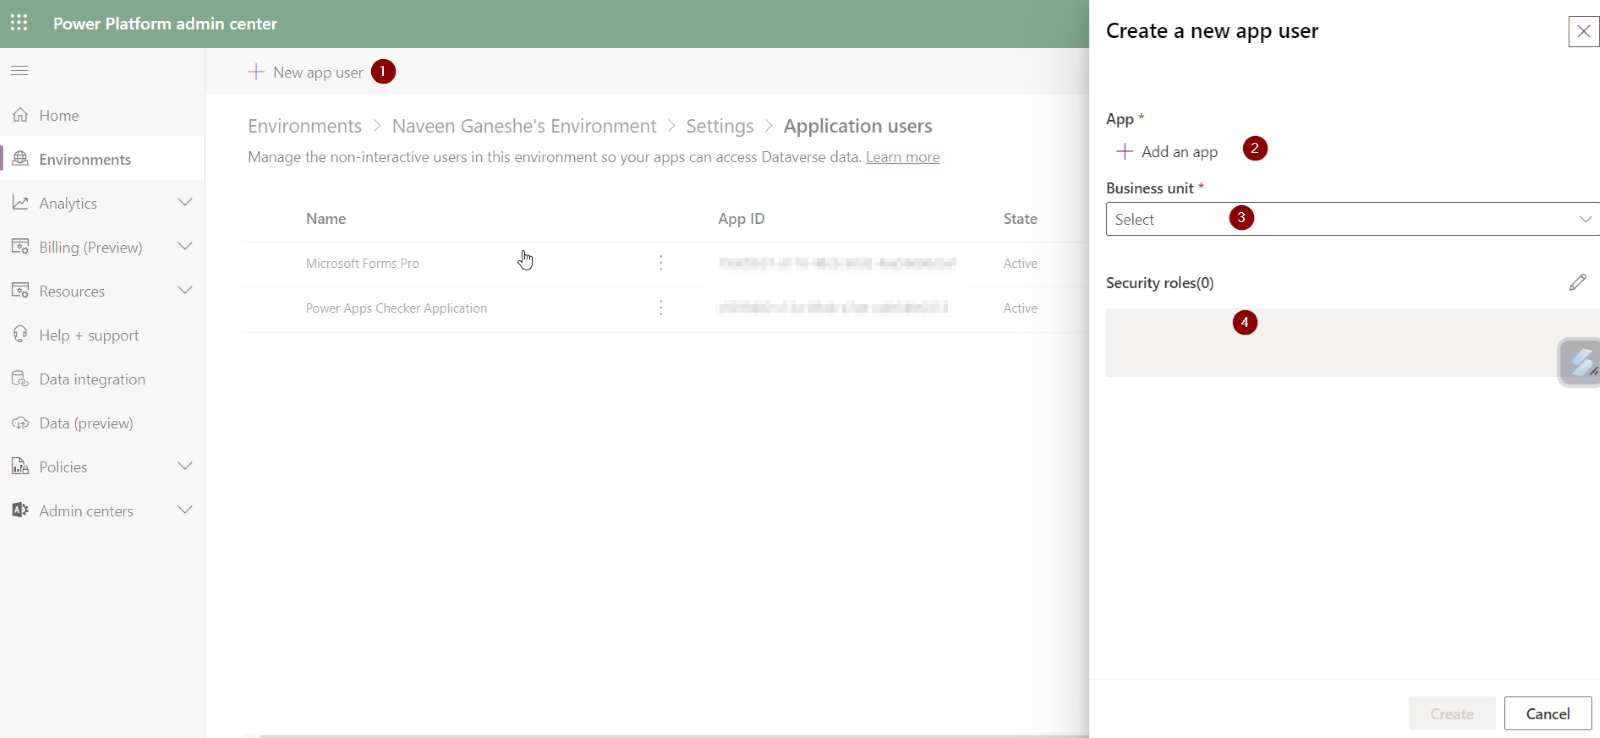Click the Billing (Preview) icon

[x=20, y=247]
